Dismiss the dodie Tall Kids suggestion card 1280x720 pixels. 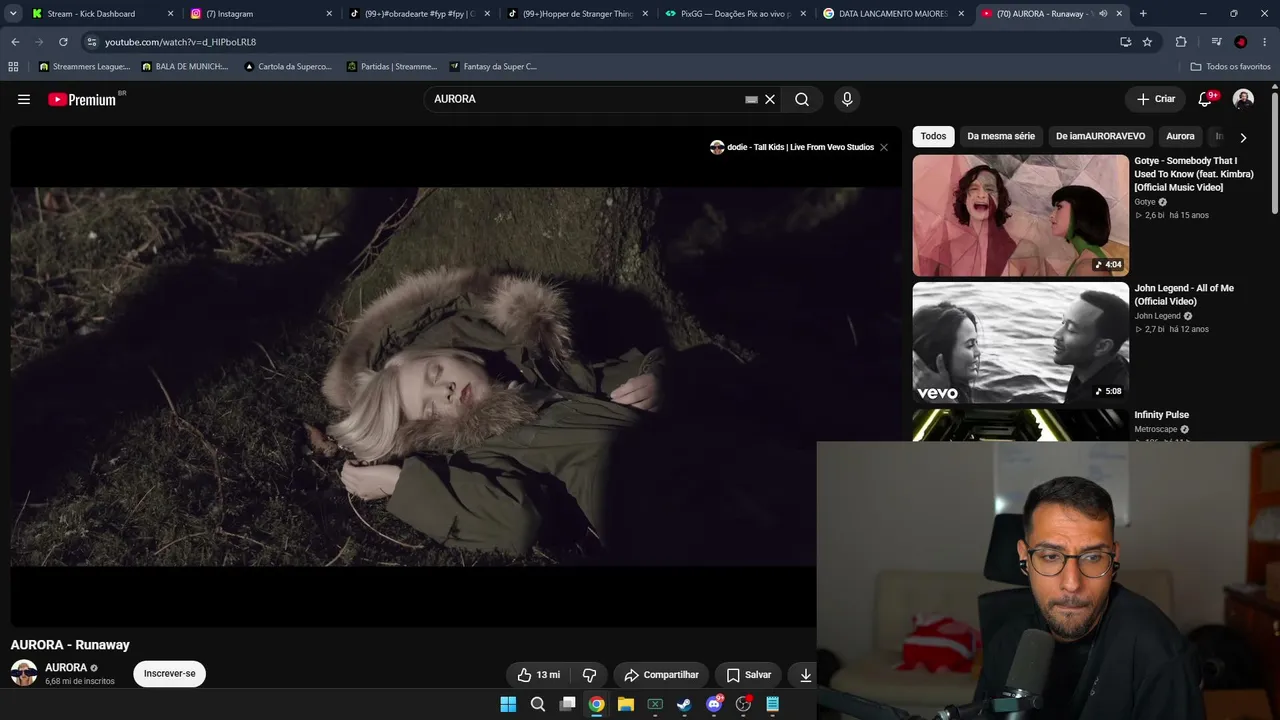(x=884, y=147)
